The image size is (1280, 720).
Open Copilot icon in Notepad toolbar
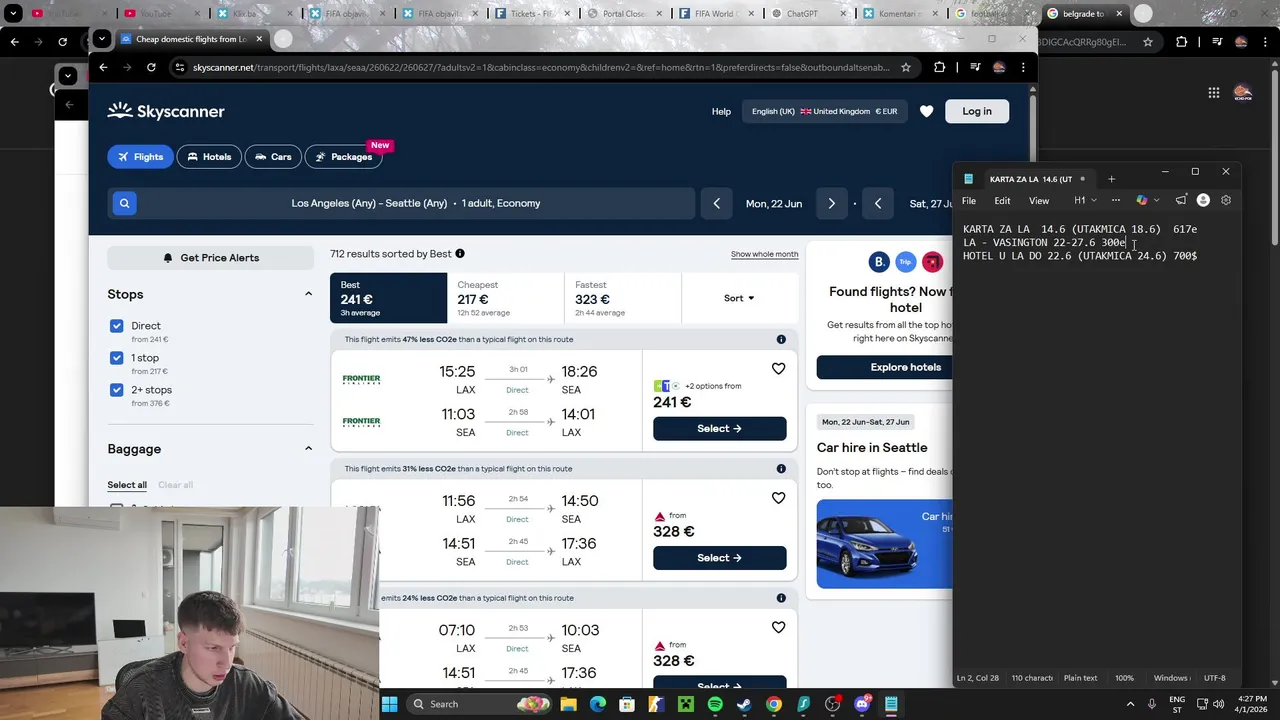(x=1142, y=200)
